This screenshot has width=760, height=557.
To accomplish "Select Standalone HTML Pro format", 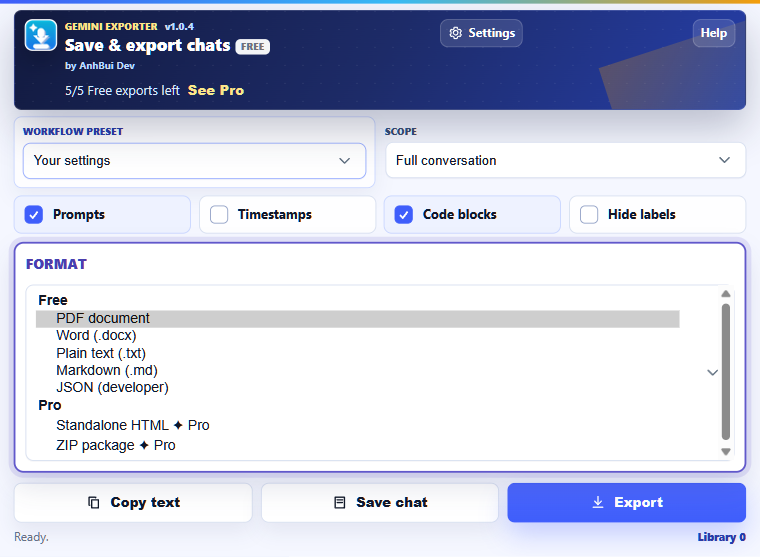I will coord(358,425).
